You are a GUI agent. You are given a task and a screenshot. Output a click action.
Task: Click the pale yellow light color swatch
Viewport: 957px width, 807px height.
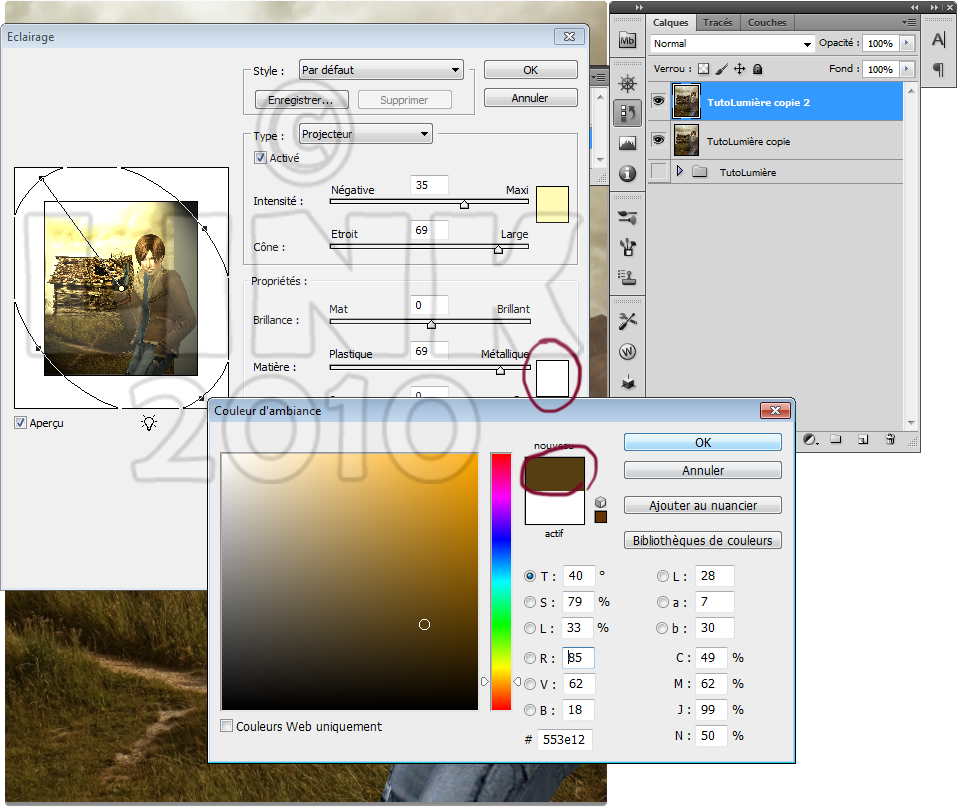[552, 204]
